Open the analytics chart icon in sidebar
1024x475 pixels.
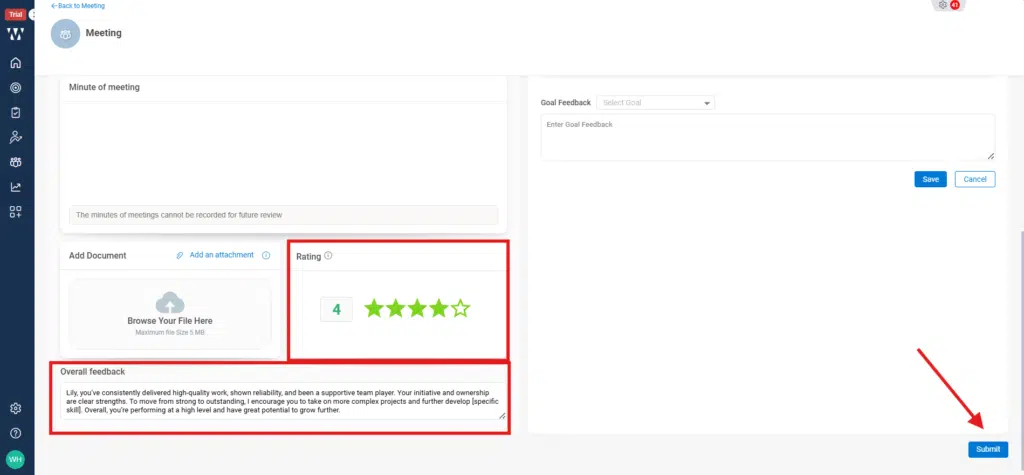tap(15, 187)
